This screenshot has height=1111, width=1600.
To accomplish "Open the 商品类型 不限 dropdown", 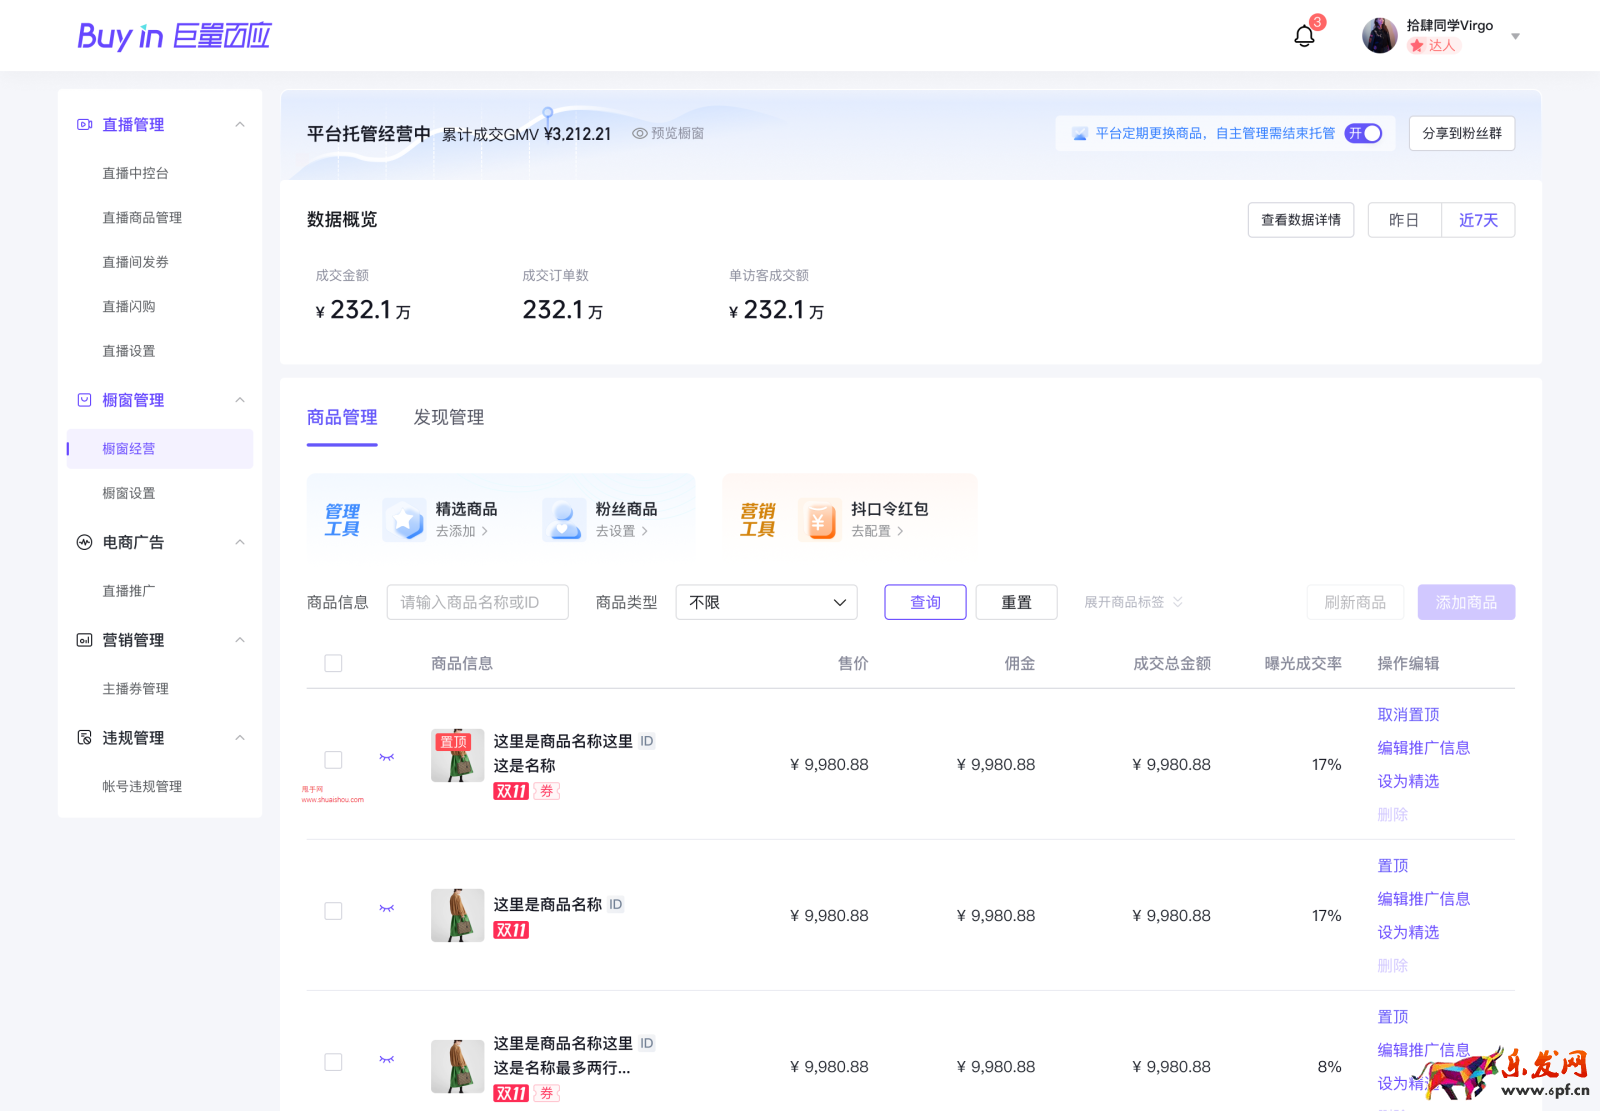I will point(766,602).
